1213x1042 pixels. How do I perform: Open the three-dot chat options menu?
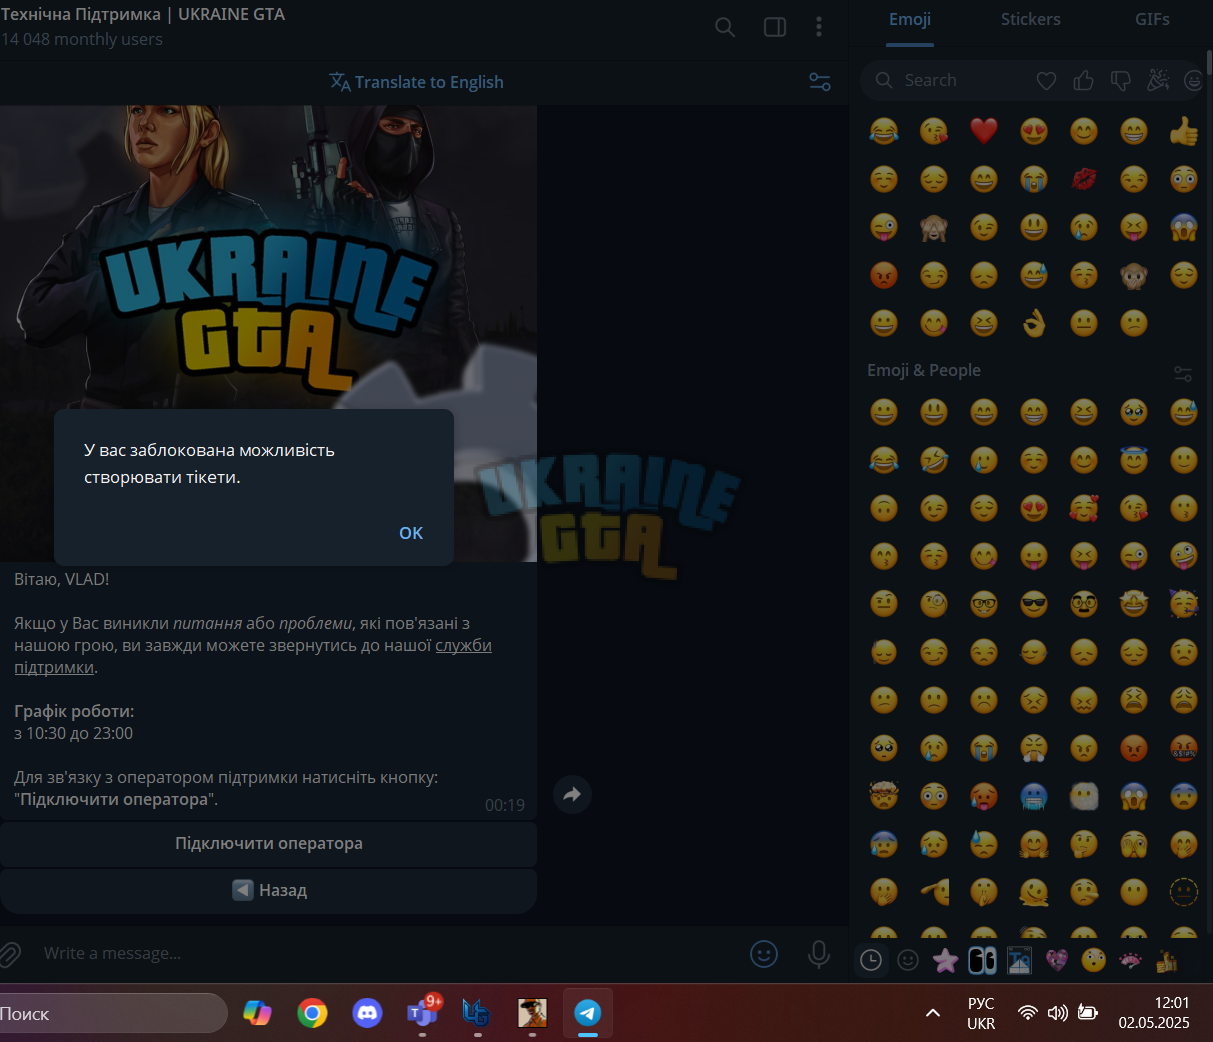click(819, 27)
